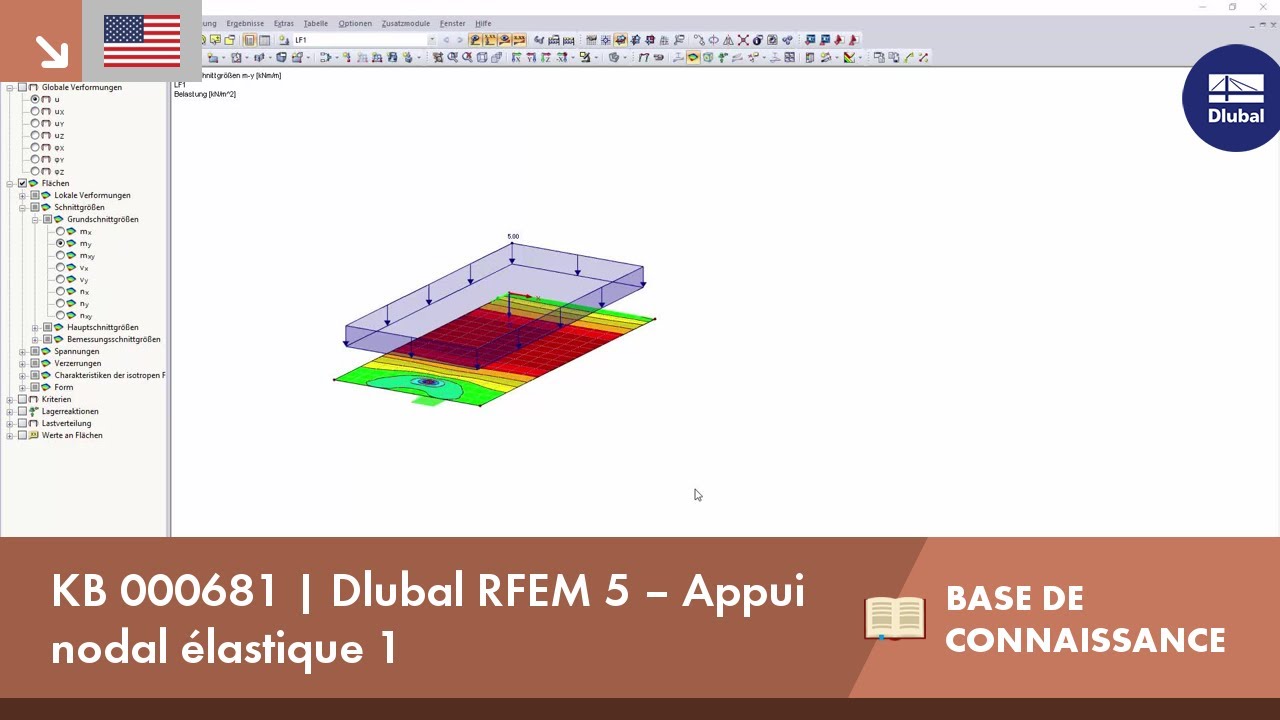
Task: Click the uy label in navigator
Action: [59, 123]
